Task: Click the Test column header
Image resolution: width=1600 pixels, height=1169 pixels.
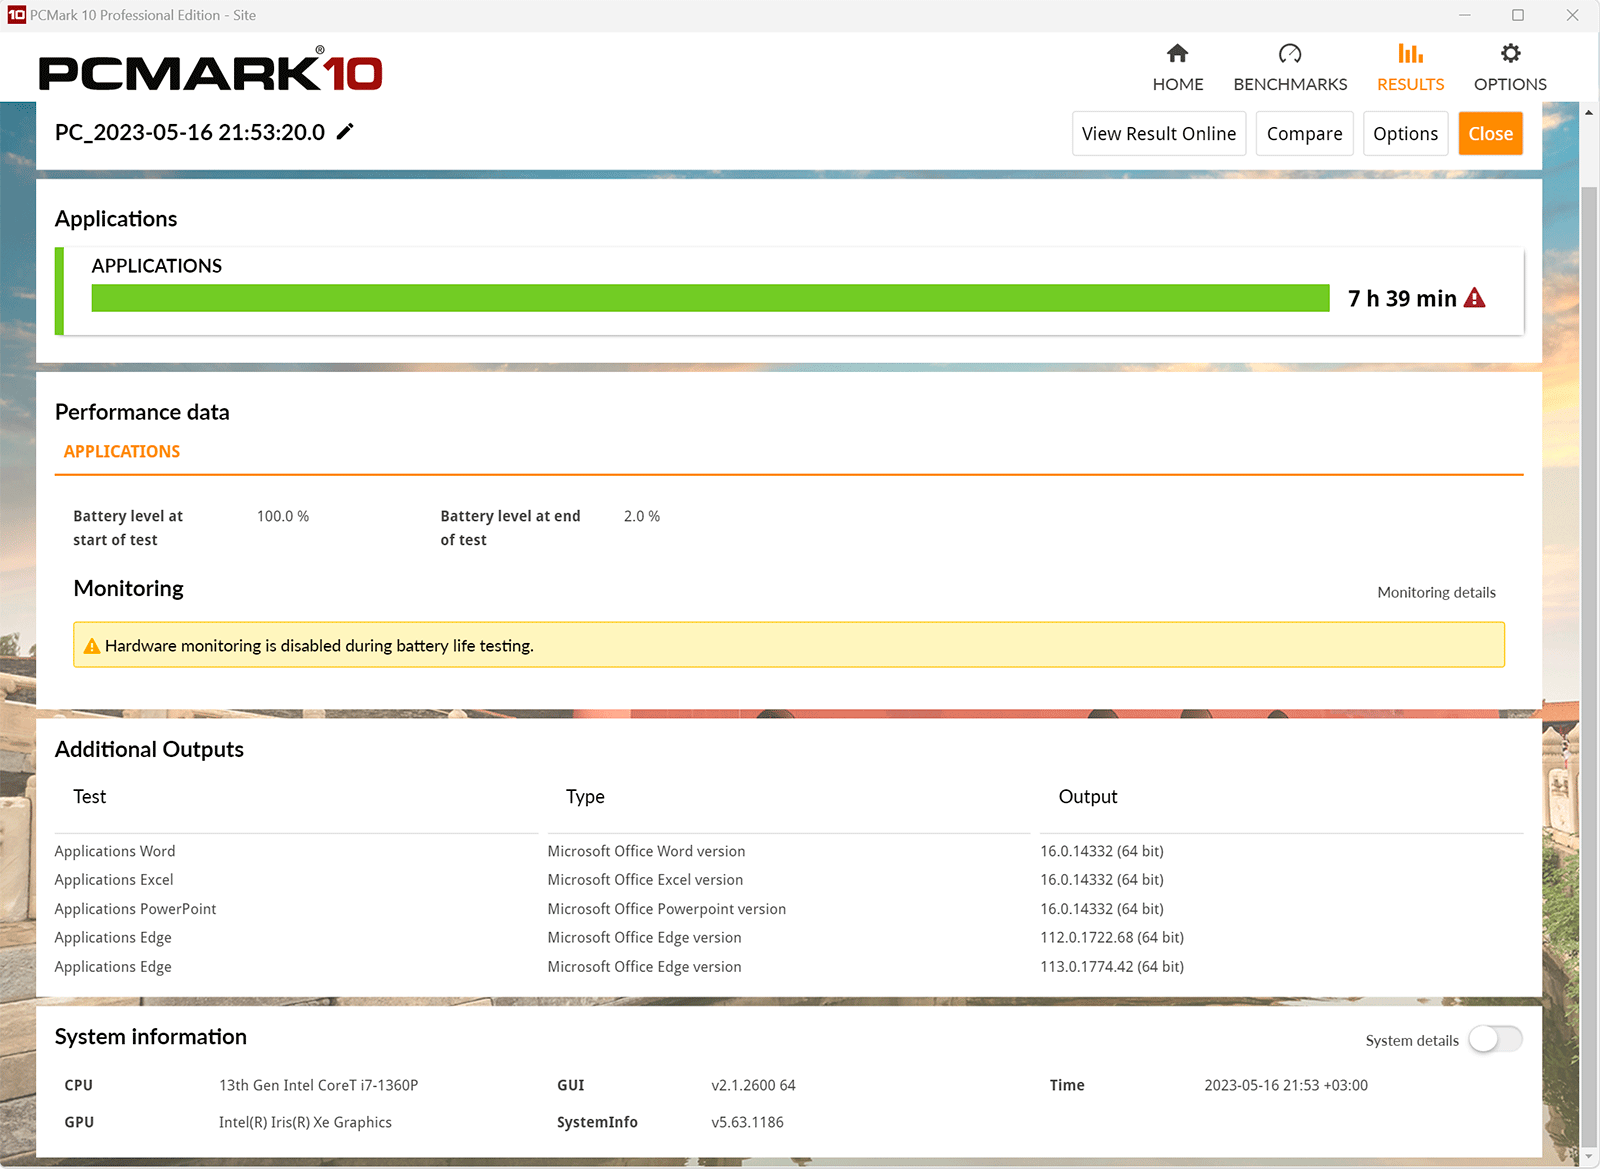Action: click(89, 797)
